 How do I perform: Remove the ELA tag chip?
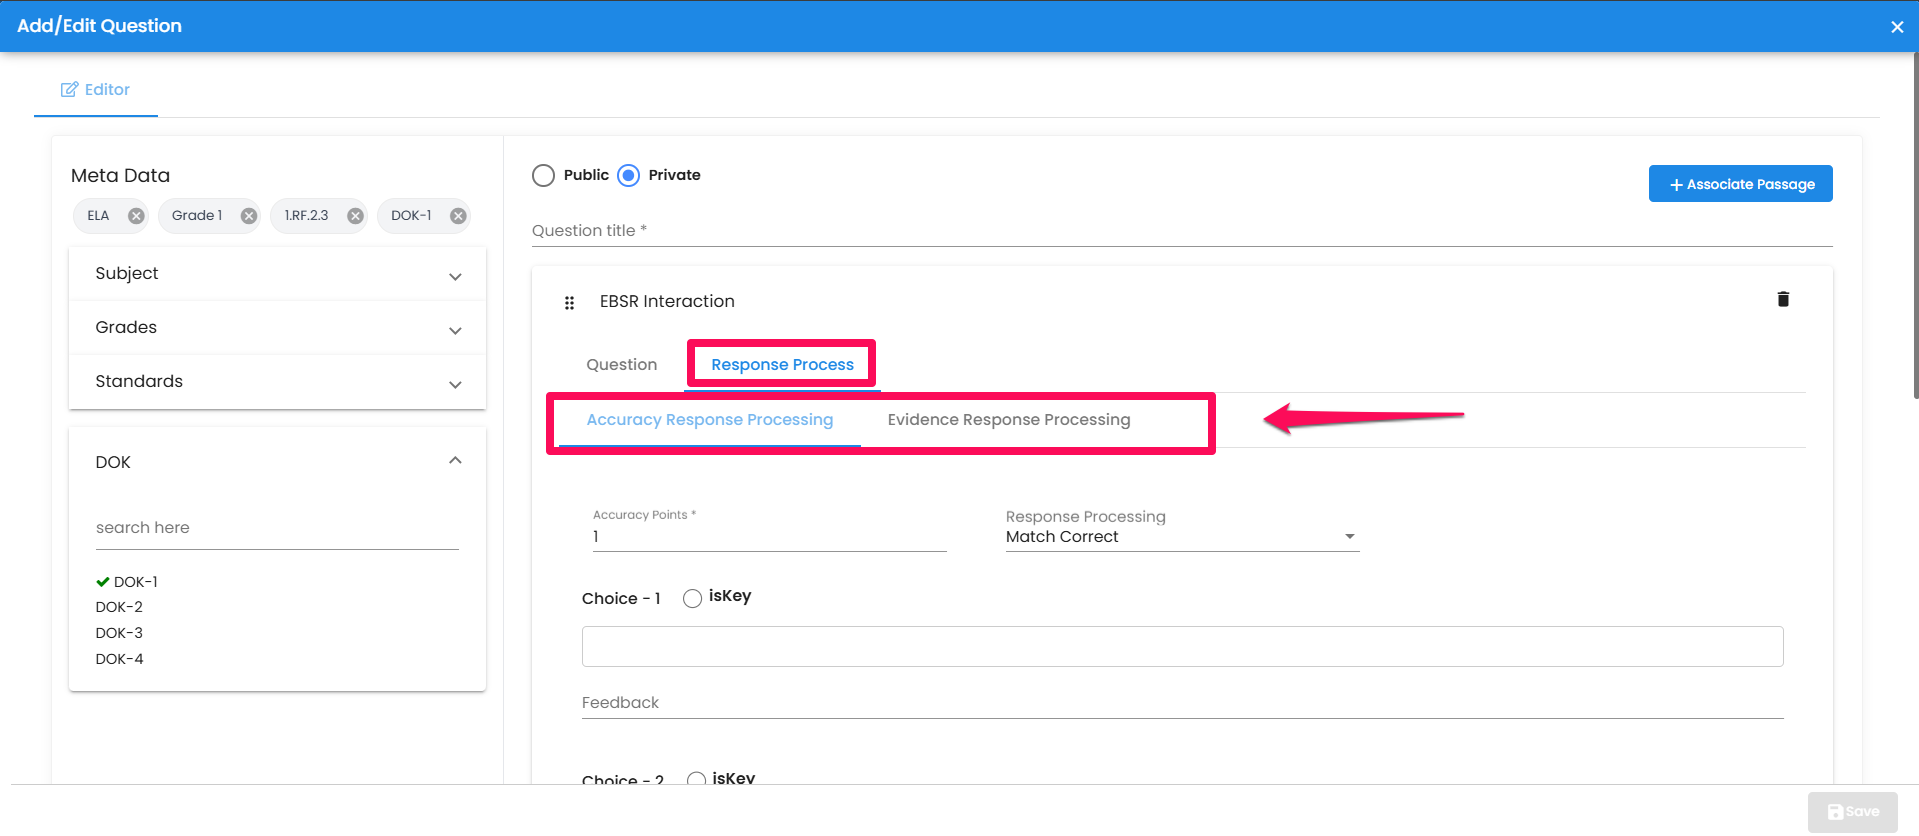(x=136, y=216)
